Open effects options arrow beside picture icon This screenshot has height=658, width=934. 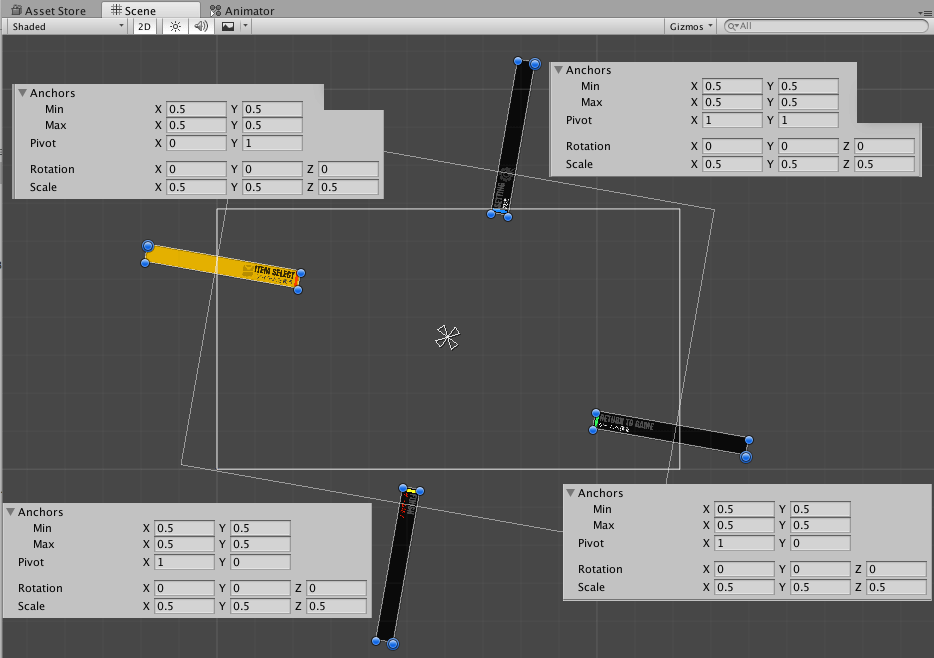[x=245, y=26]
